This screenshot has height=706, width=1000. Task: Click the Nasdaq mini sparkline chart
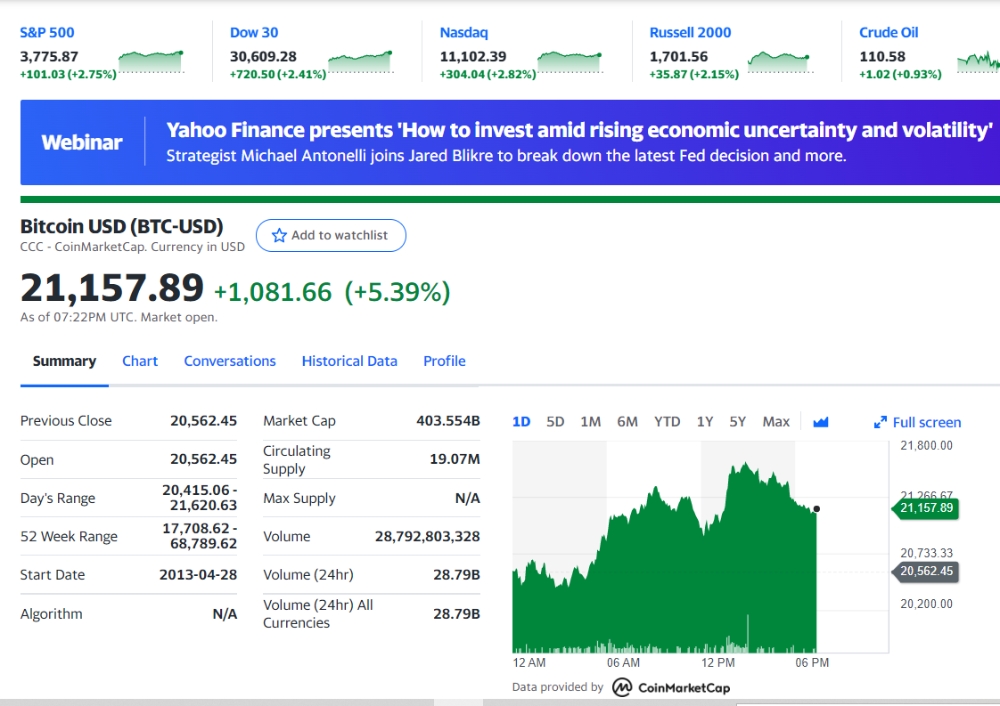(570, 63)
